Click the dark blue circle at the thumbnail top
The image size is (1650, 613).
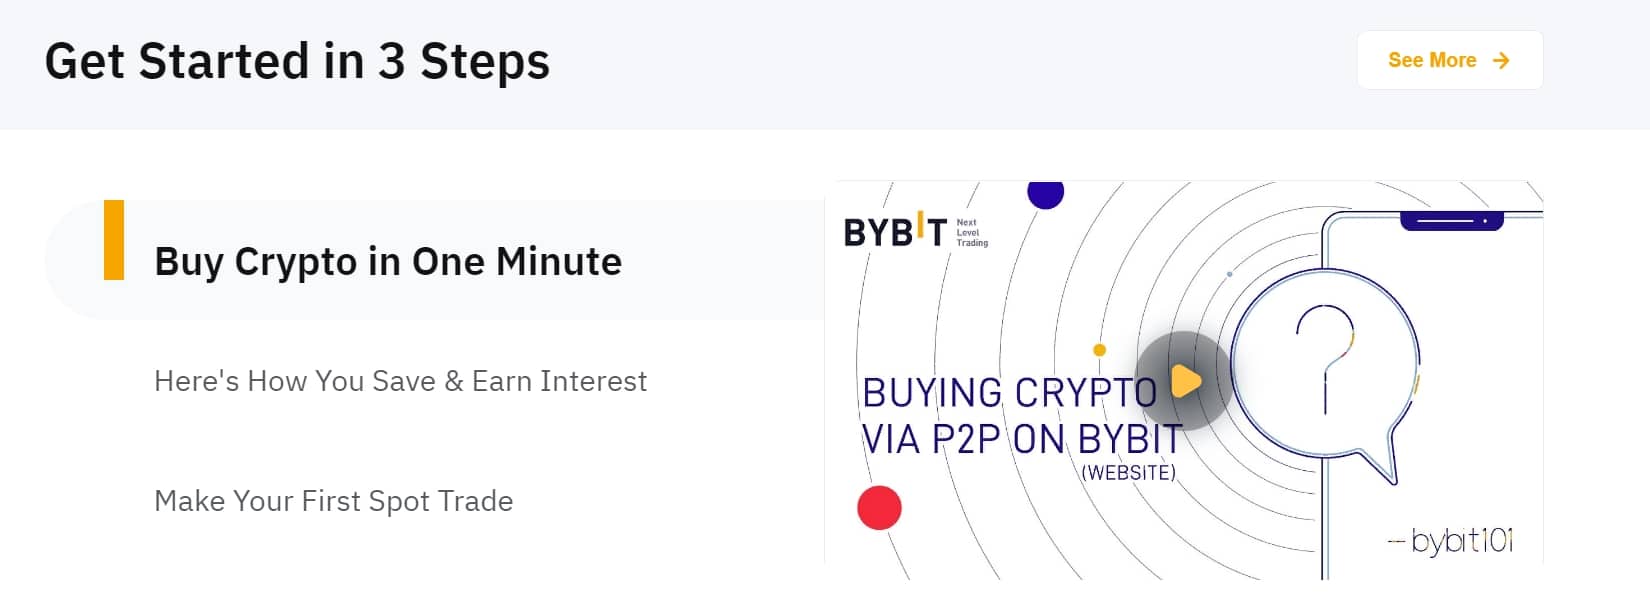1044,196
